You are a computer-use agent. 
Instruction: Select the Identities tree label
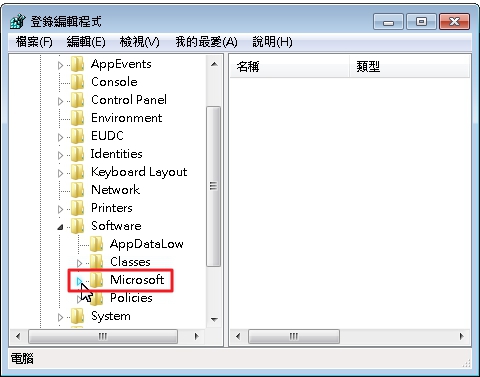(117, 154)
